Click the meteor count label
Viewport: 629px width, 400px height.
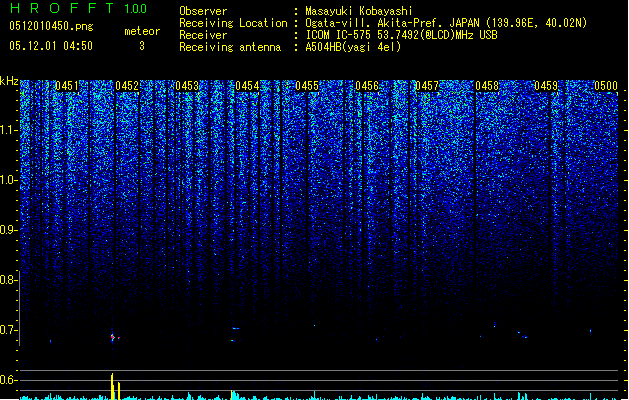(x=142, y=31)
